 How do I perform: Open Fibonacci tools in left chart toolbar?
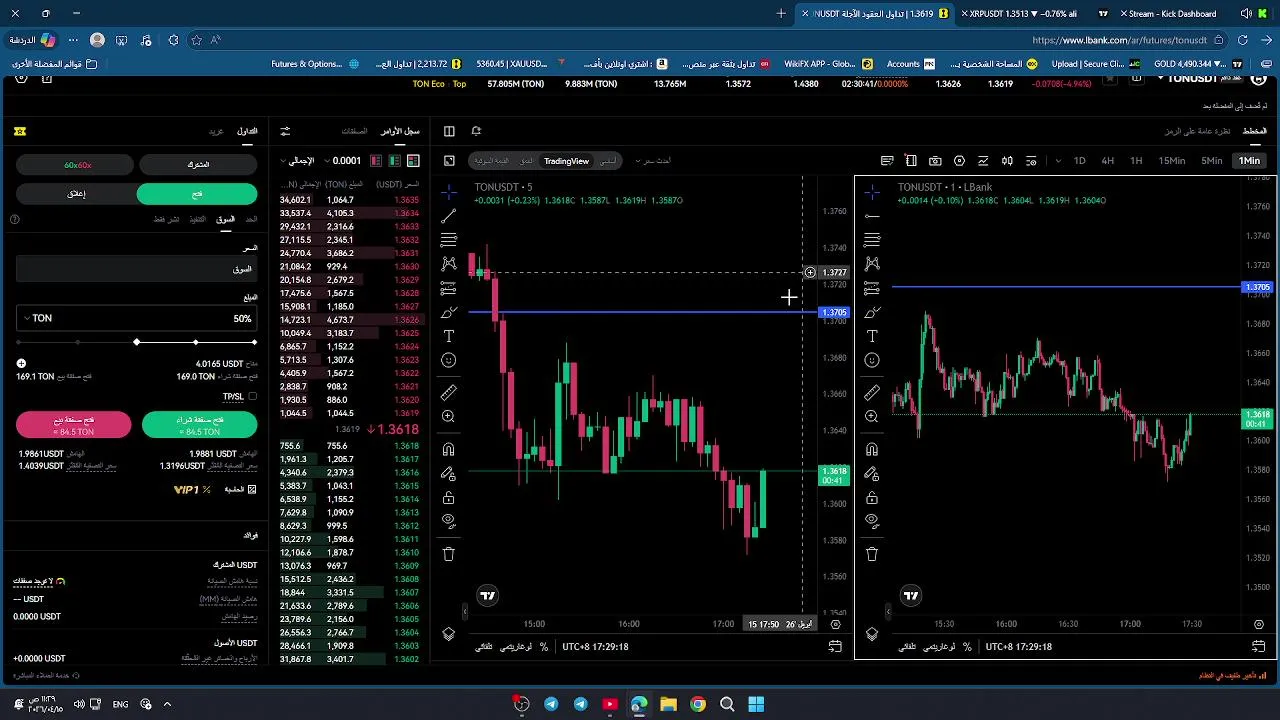[x=449, y=240]
